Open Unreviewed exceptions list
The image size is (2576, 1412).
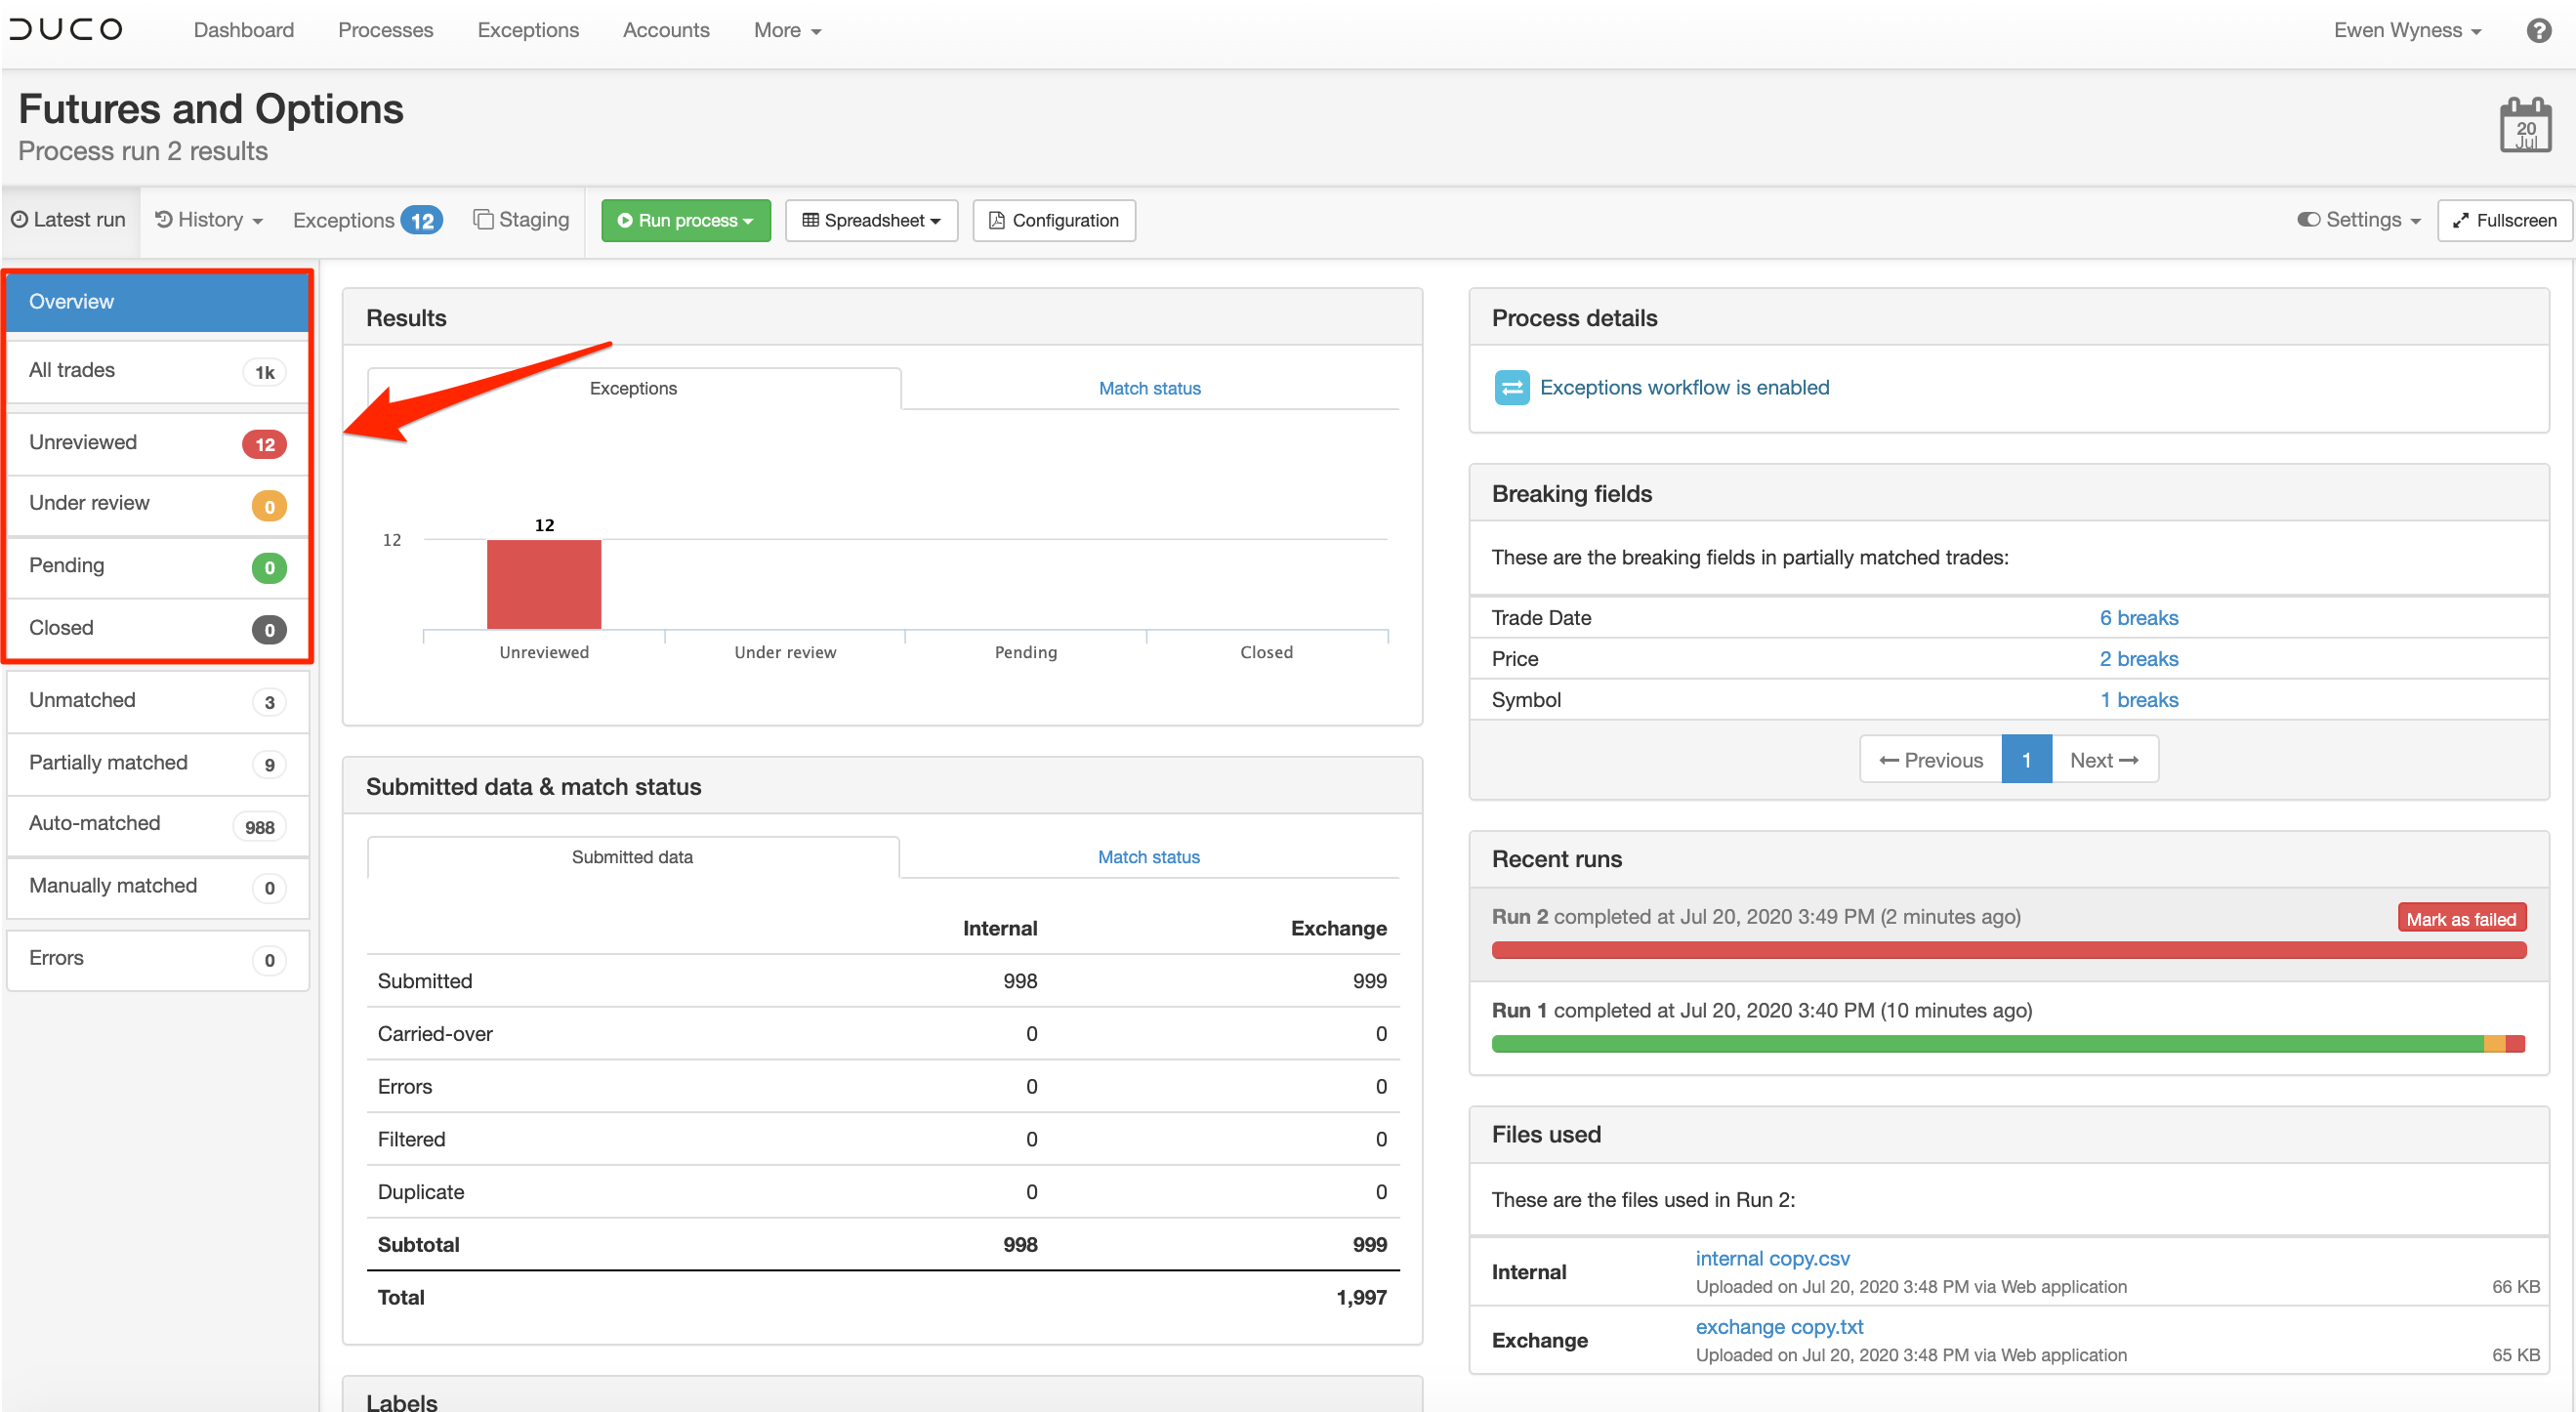(158, 443)
